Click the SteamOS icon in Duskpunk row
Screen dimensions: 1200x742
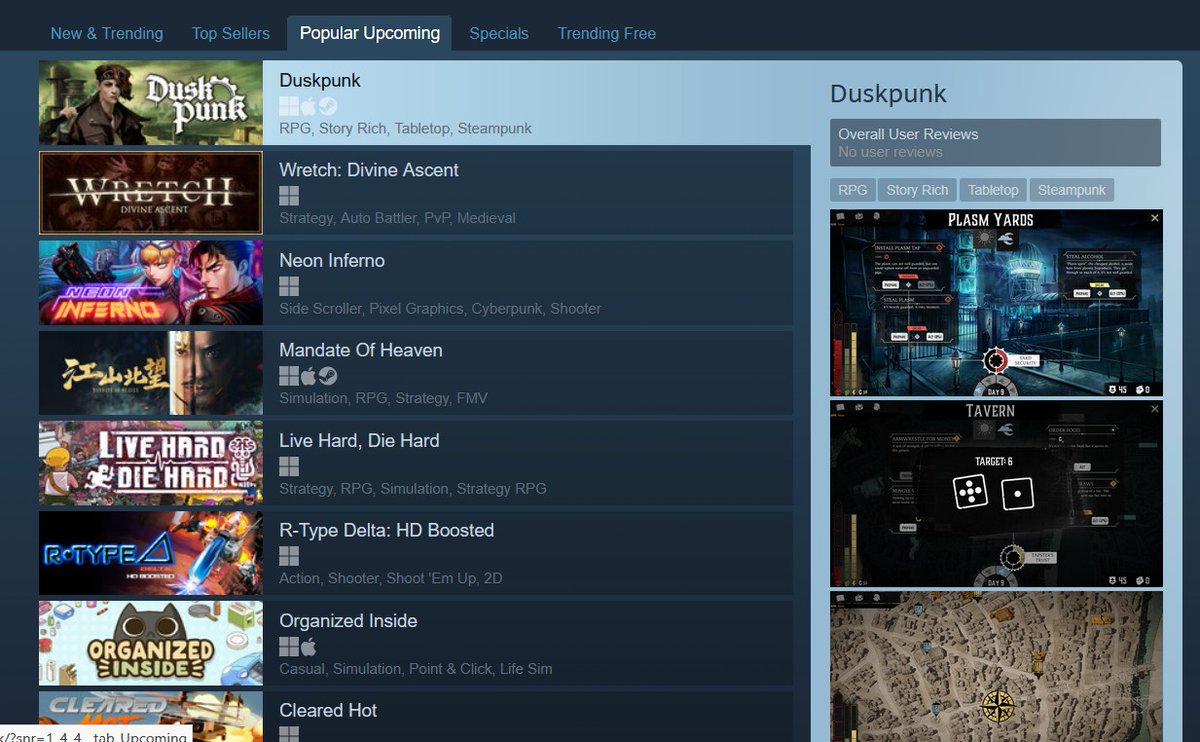[328, 106]
